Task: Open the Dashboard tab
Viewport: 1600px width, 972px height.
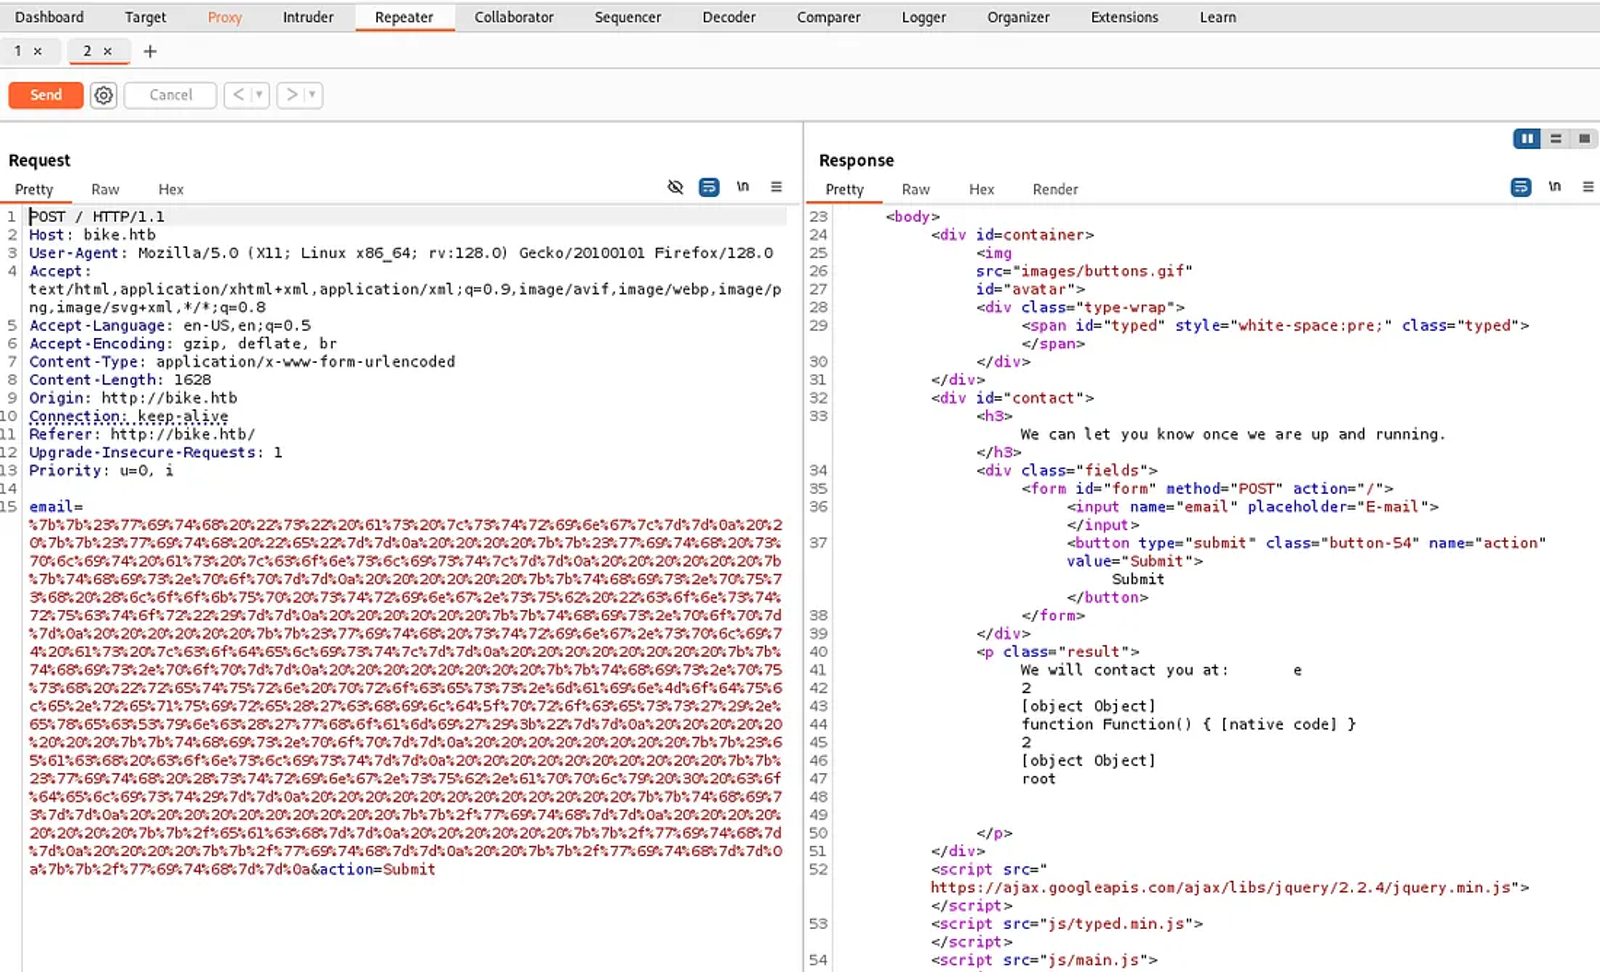Action: pyautogui.click(x=49, y=17)
